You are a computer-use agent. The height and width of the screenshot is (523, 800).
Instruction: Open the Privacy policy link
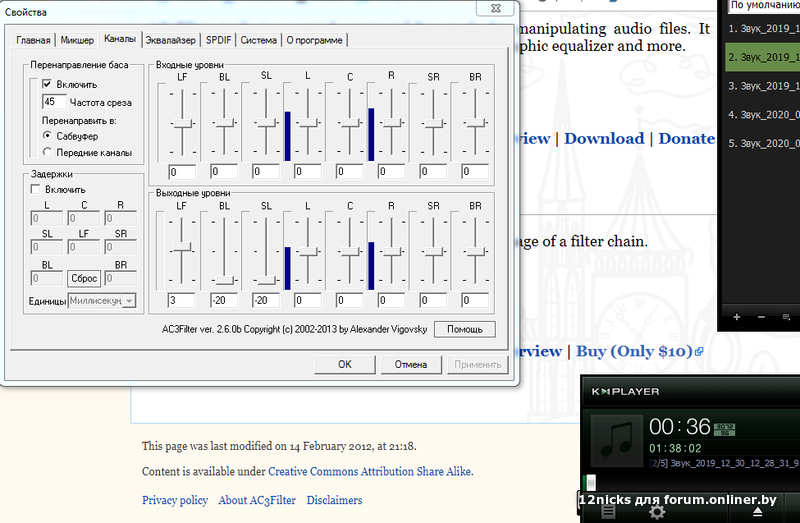click(175, 500)
